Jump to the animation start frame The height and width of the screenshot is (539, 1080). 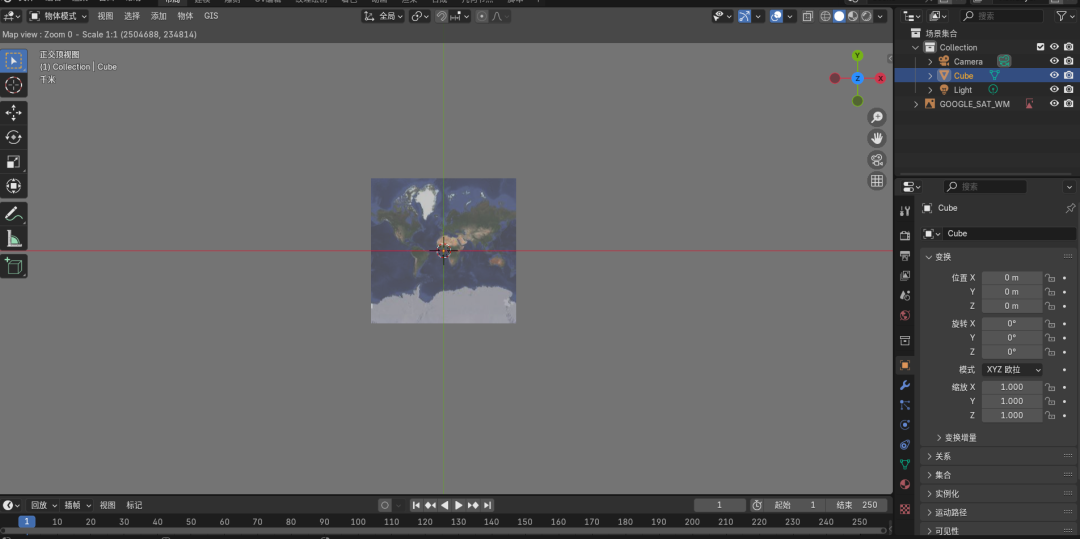[x=416, y=505]
